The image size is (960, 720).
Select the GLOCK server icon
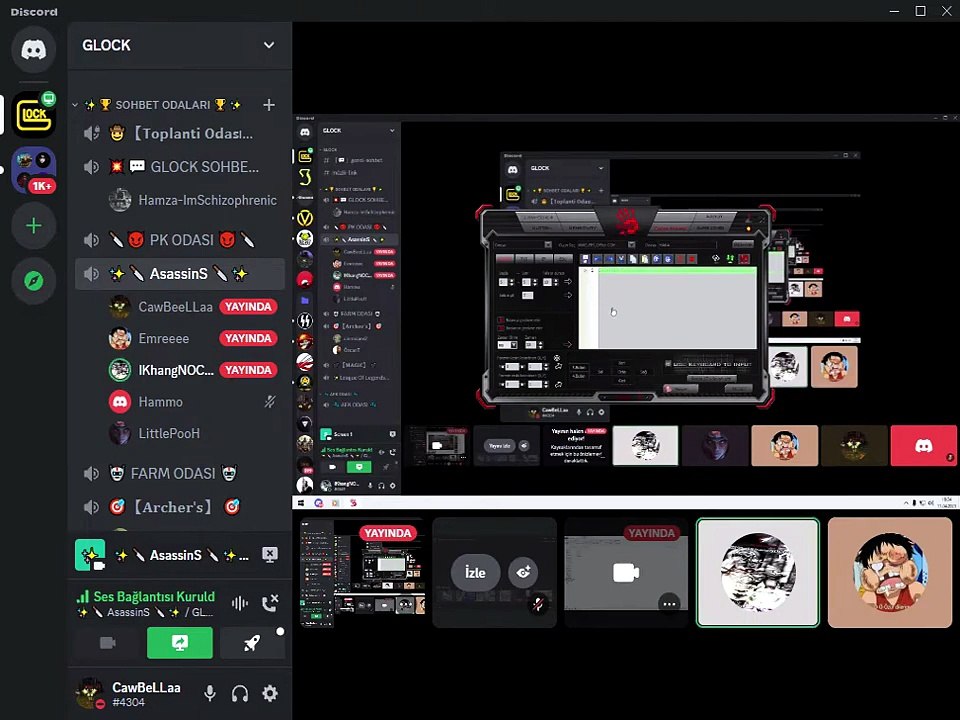pyautogui.click(x=34, y=114)
